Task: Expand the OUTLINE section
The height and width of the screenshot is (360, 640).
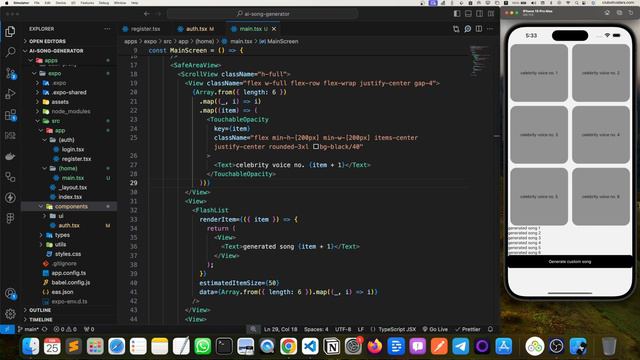Action: pos(69,310)
